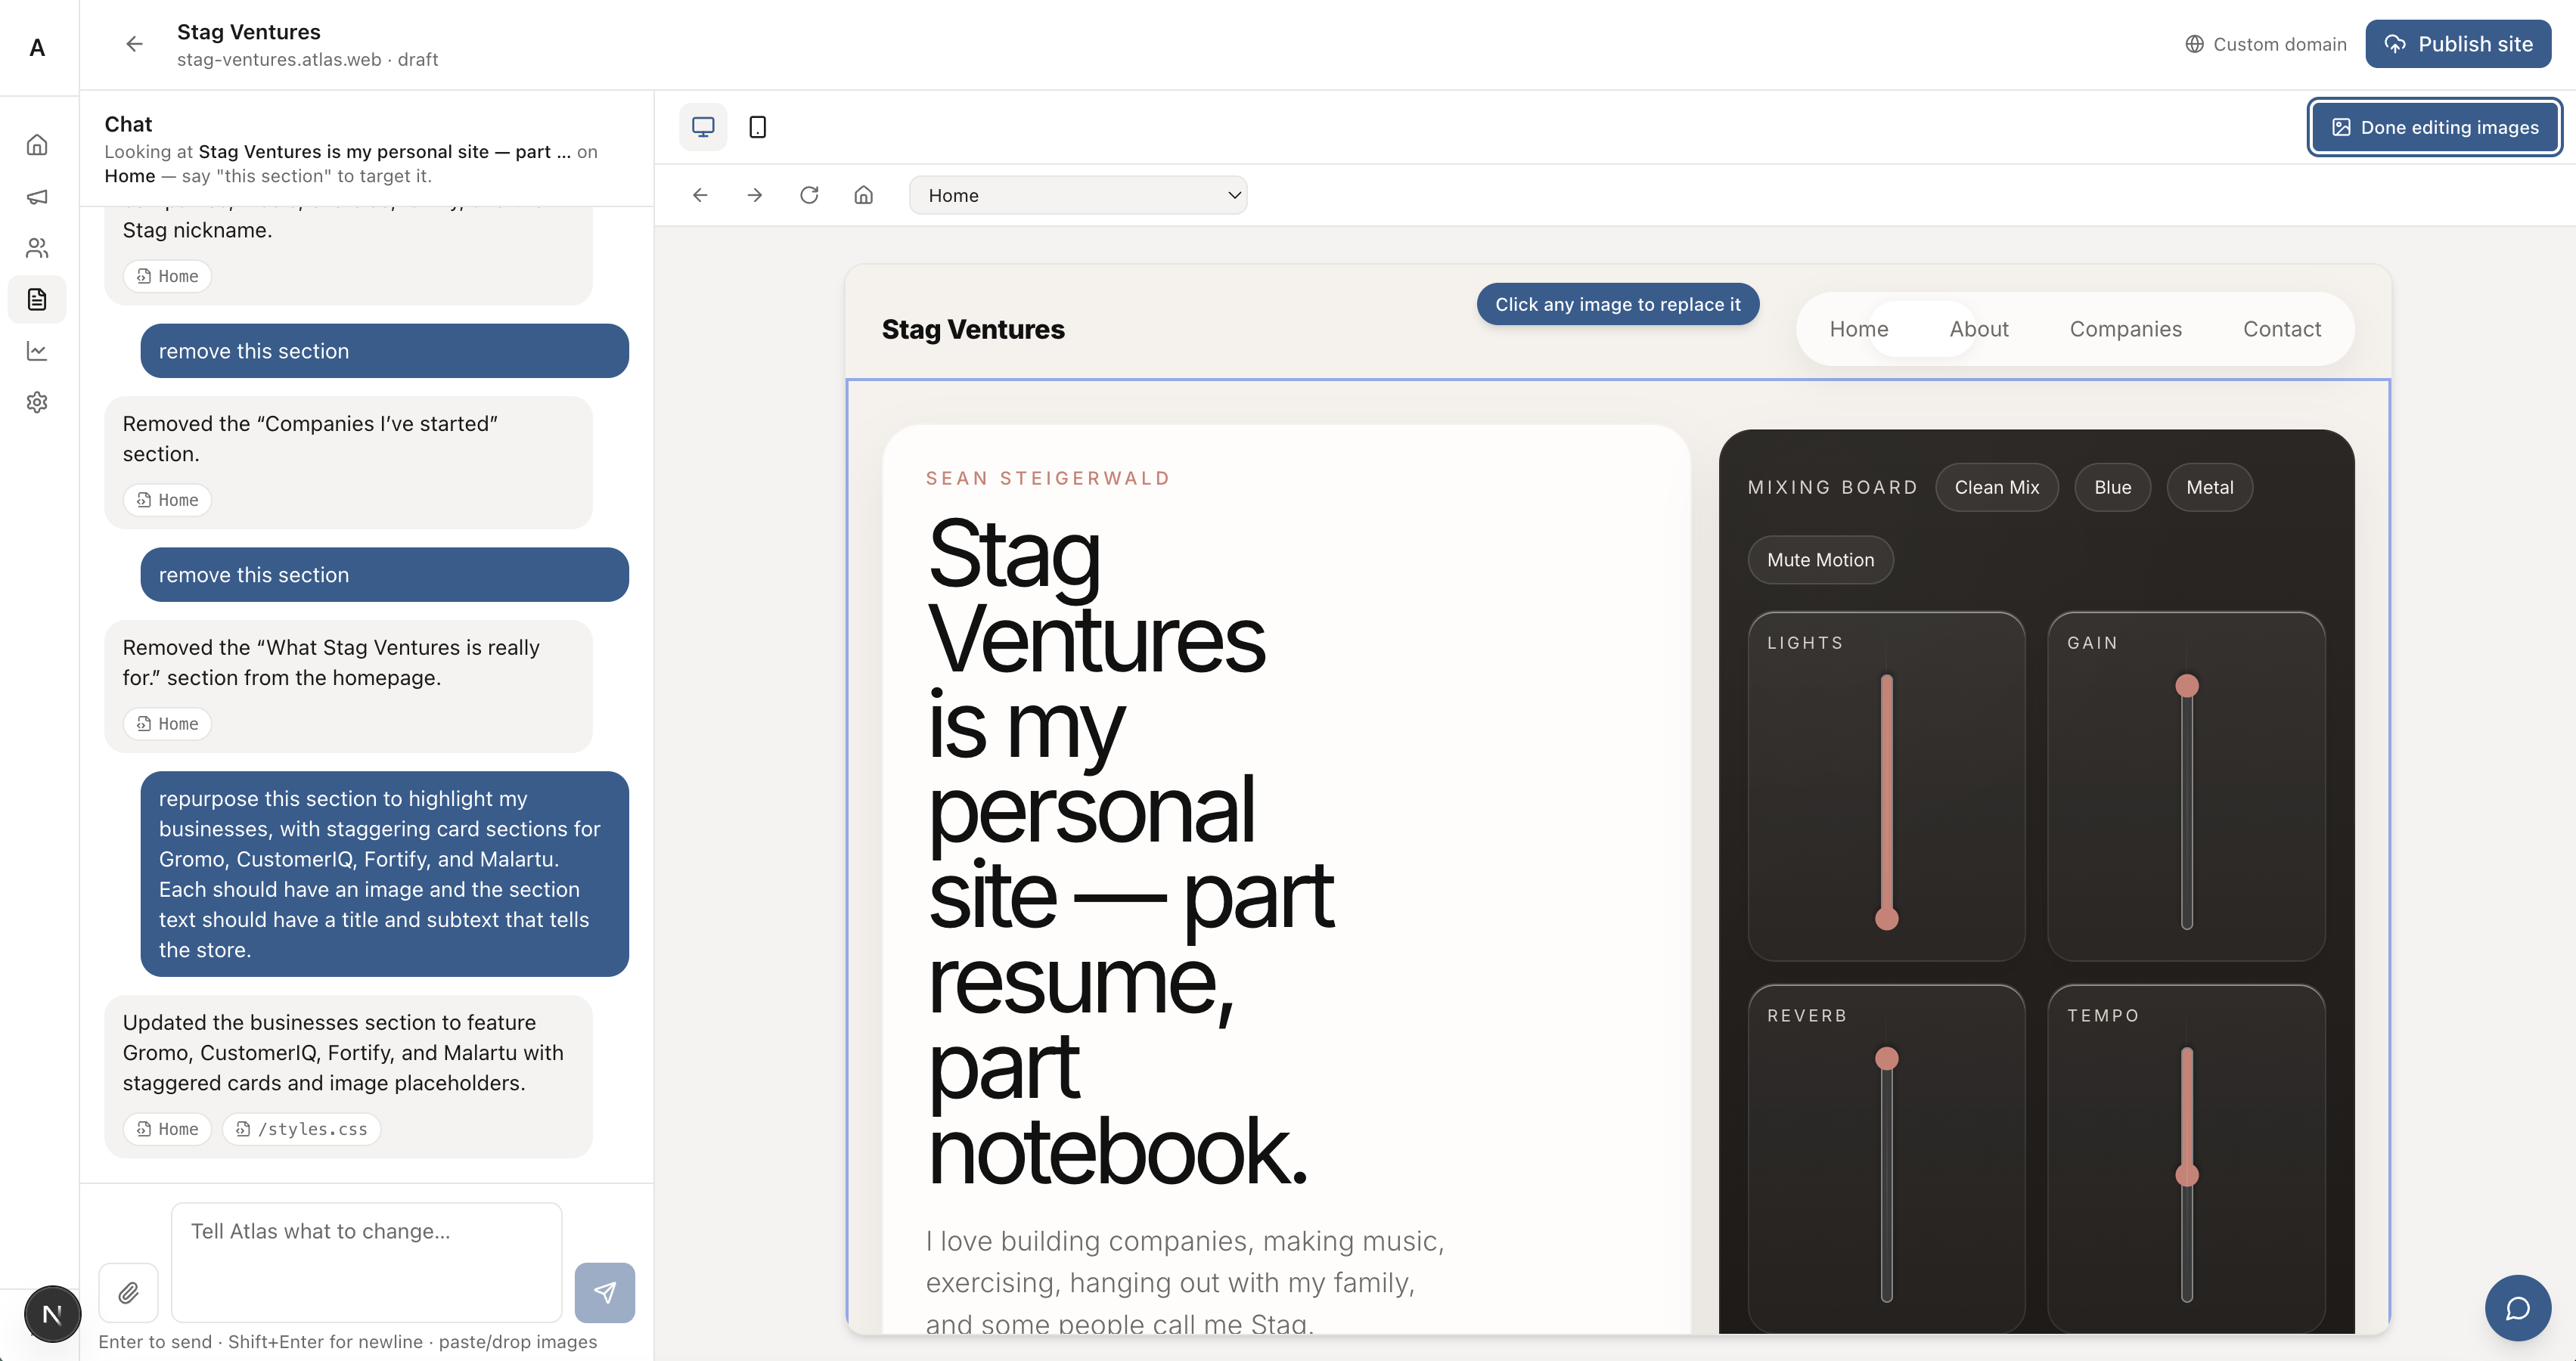Click 'stag-ventures.atlas.web · draft' subtitle
The height and width of the screenshot is (1361, 2576).
tap(308, 59)
